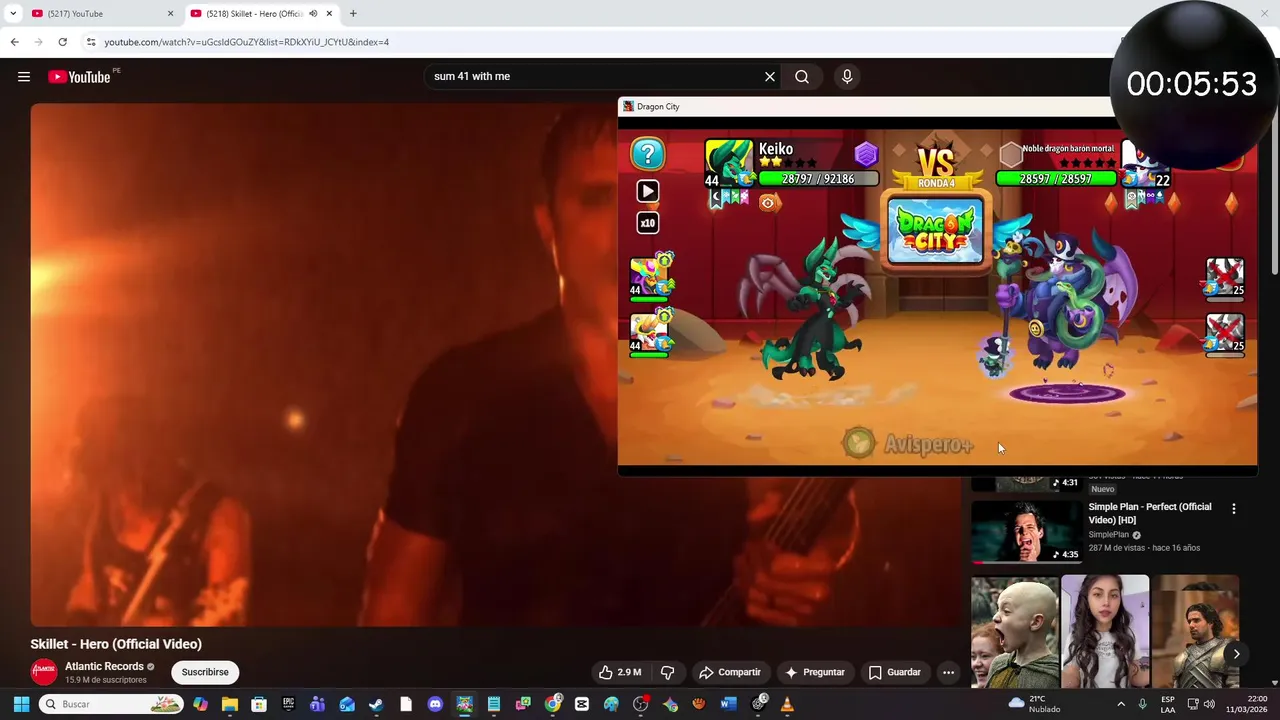
Task: Open a new browser tab
Action: pos(353,14)
